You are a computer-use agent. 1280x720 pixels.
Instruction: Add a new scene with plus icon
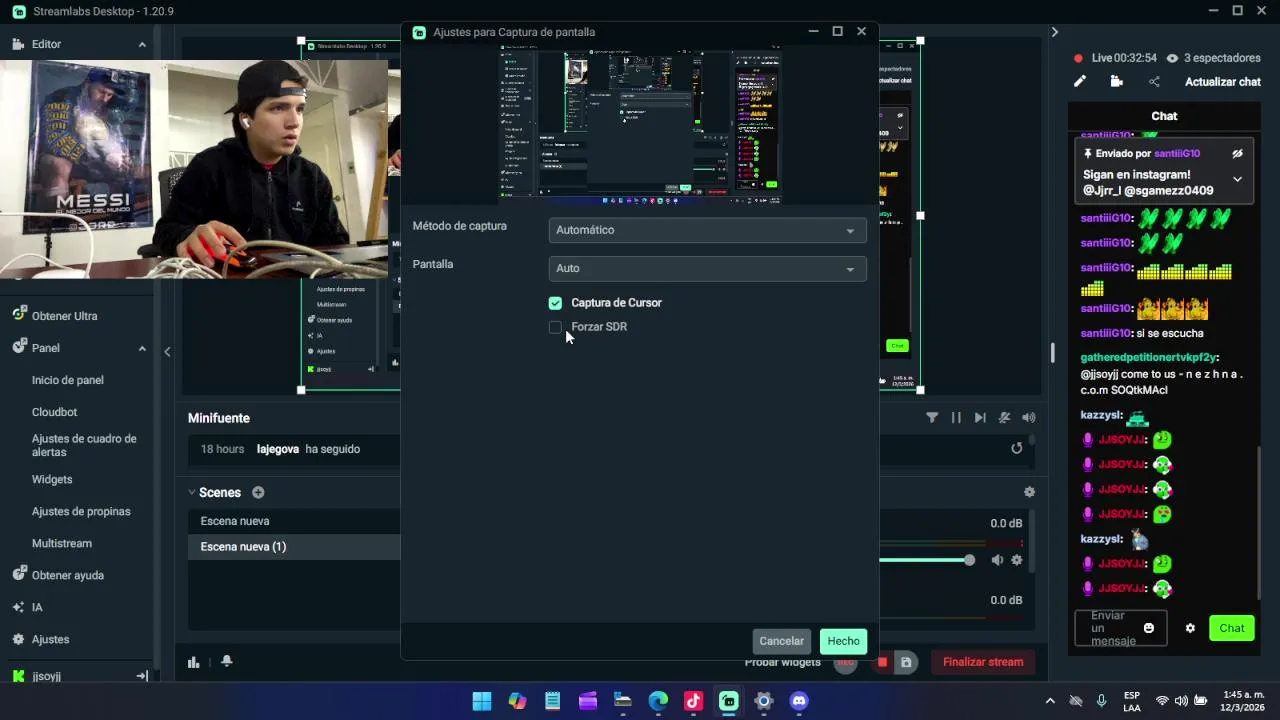click(258, 492)
